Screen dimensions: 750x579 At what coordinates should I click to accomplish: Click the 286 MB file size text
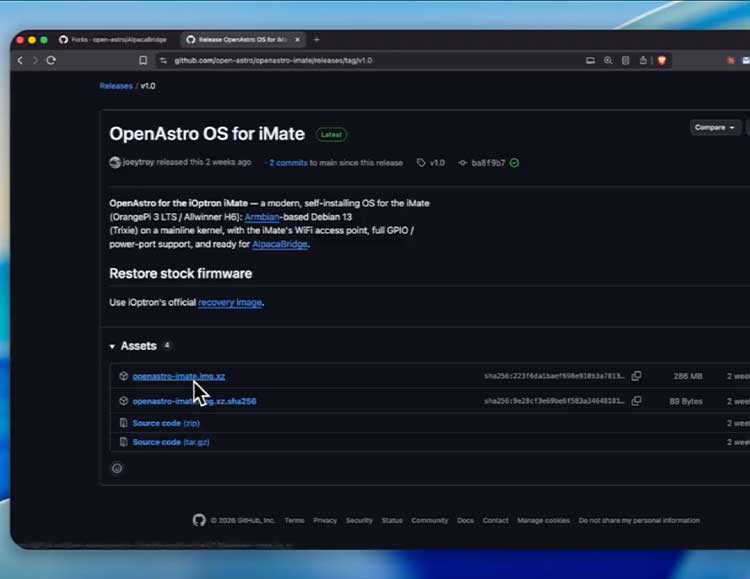(x=688, y=376)
